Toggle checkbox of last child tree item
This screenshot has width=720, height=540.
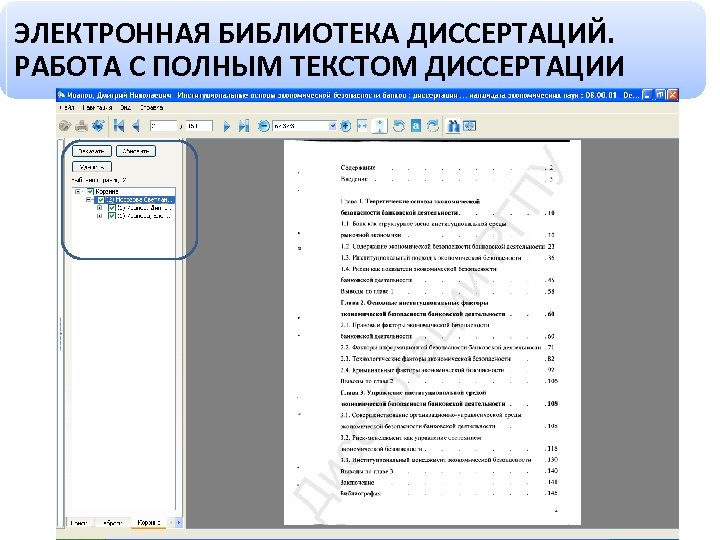pyautogui.click(x=112, y=215)
